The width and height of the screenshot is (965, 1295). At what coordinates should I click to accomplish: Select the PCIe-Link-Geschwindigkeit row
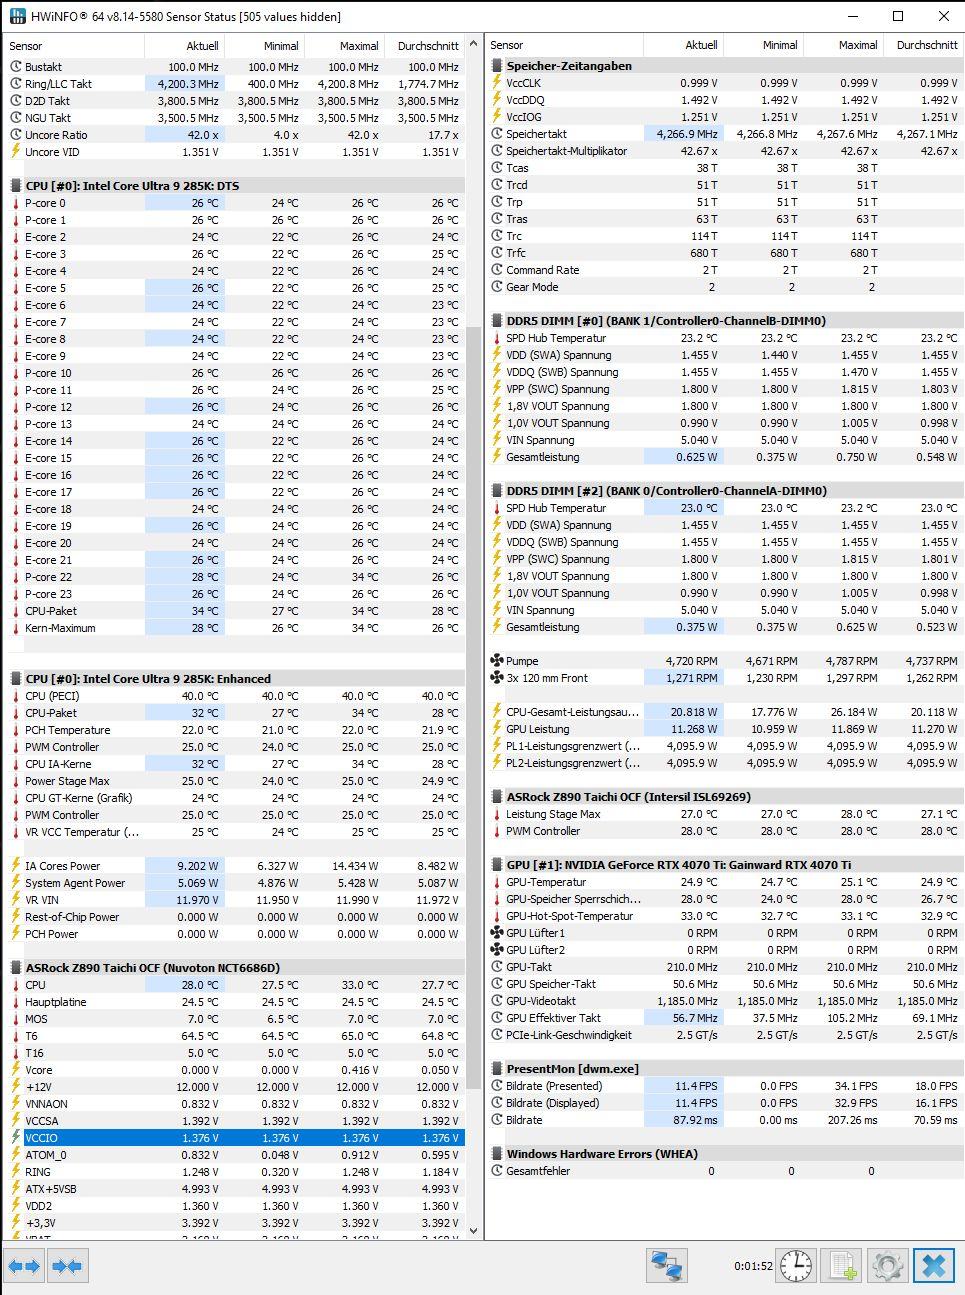[724, 1035]
